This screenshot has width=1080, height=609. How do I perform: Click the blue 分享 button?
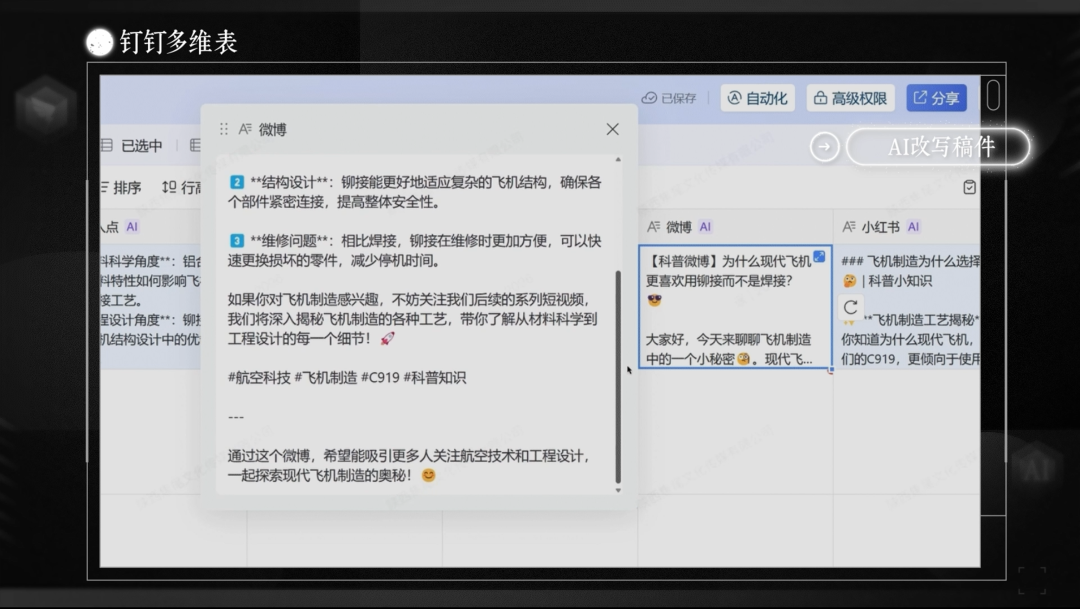[x=936, y=98]
